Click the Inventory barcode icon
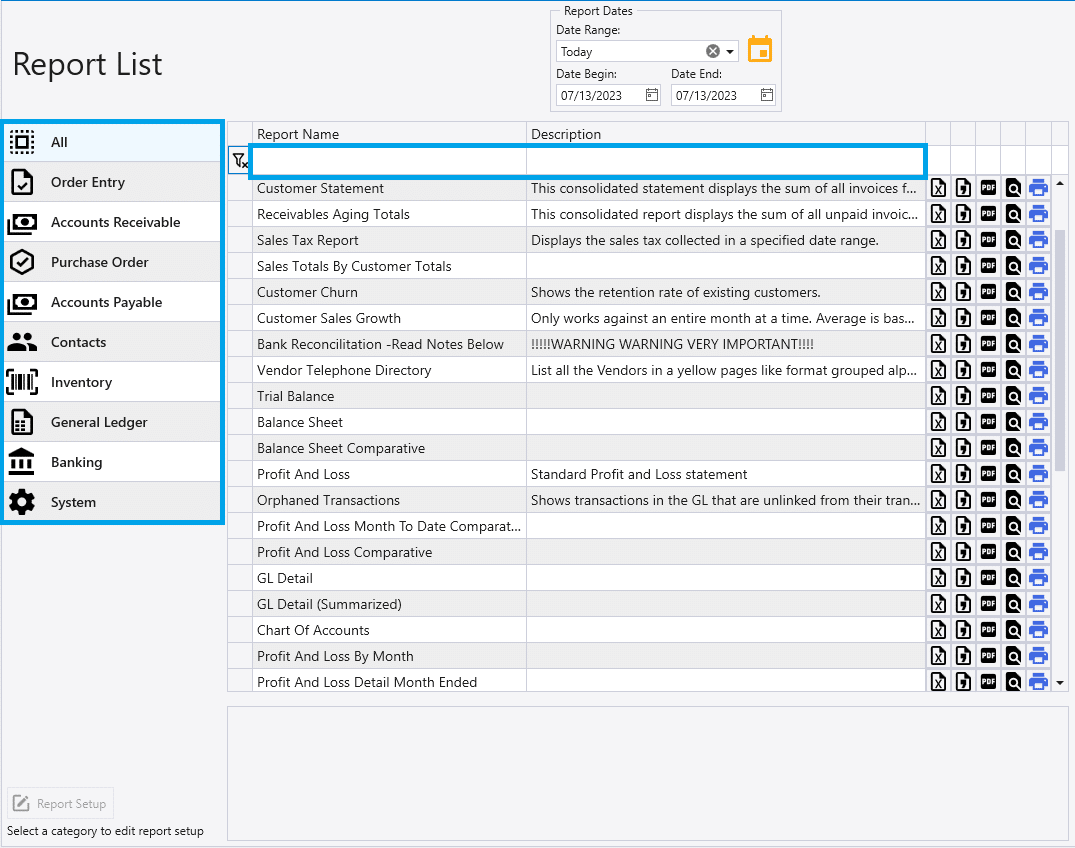 pyautogui.click(x=22, y=381)
